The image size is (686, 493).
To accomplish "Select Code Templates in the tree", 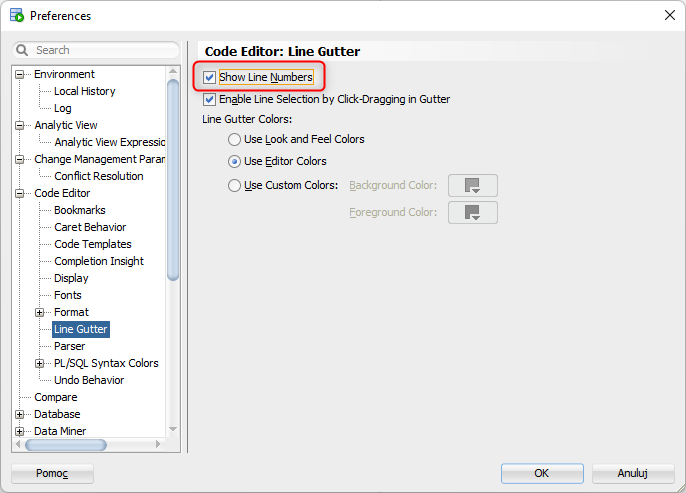I will pyautogui.click(x=92, y=245).
